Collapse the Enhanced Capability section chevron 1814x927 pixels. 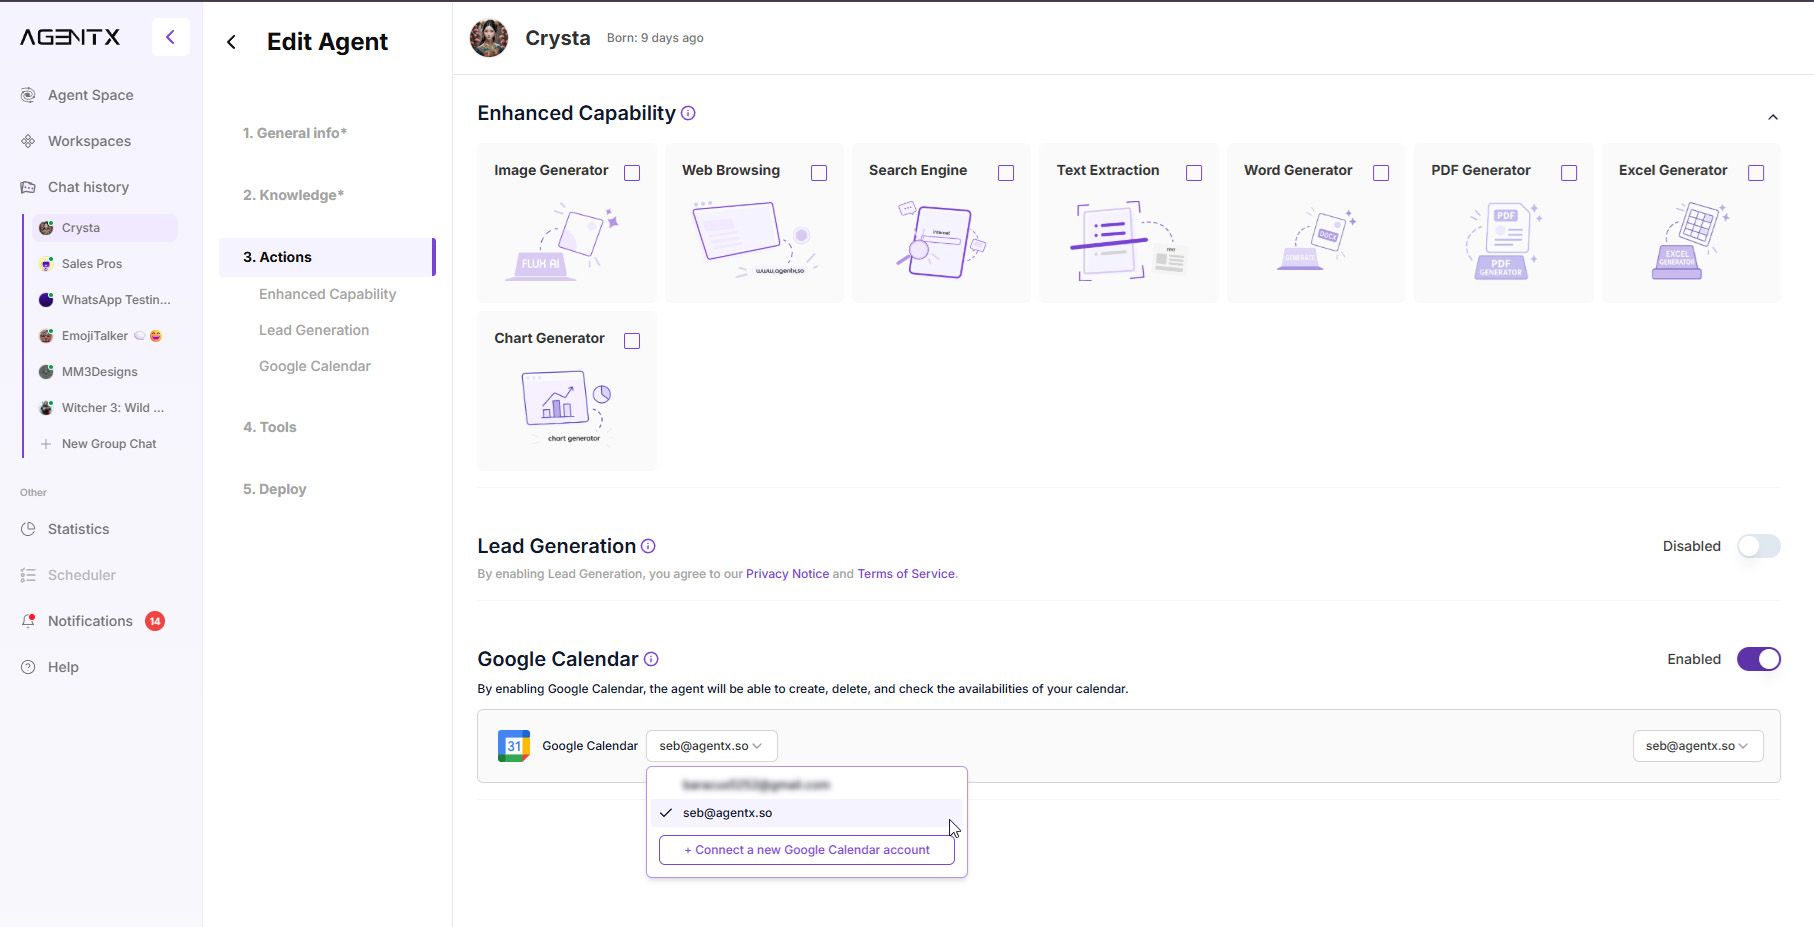[x=1773, y=117]
